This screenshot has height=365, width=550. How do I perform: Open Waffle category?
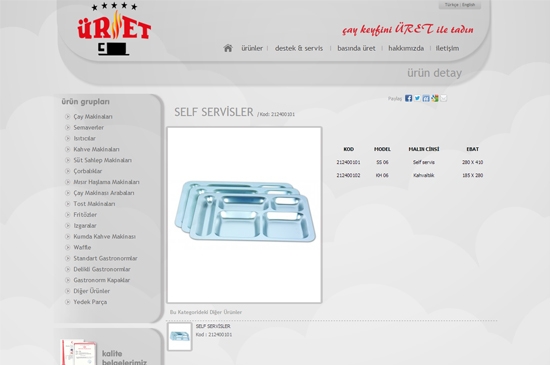82,247
